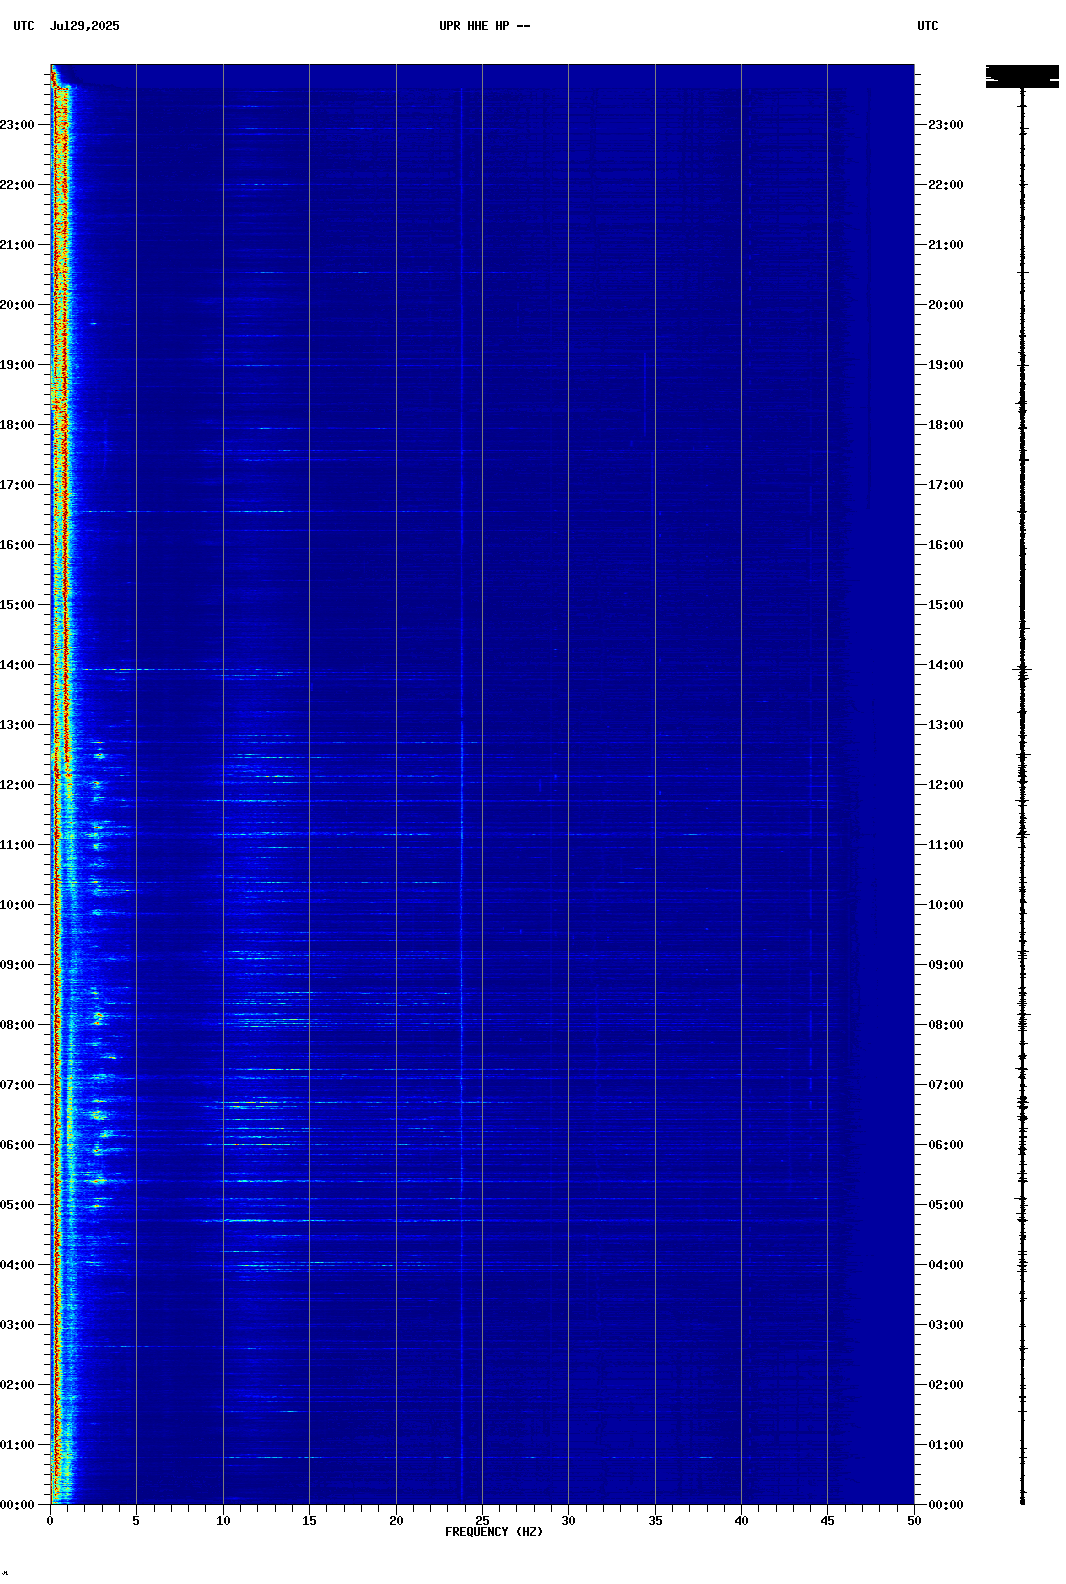1066x1584 pixels.
Task: Click the 21:00 label on left axis
Action: pyautogui.click(x=18, y=245)
